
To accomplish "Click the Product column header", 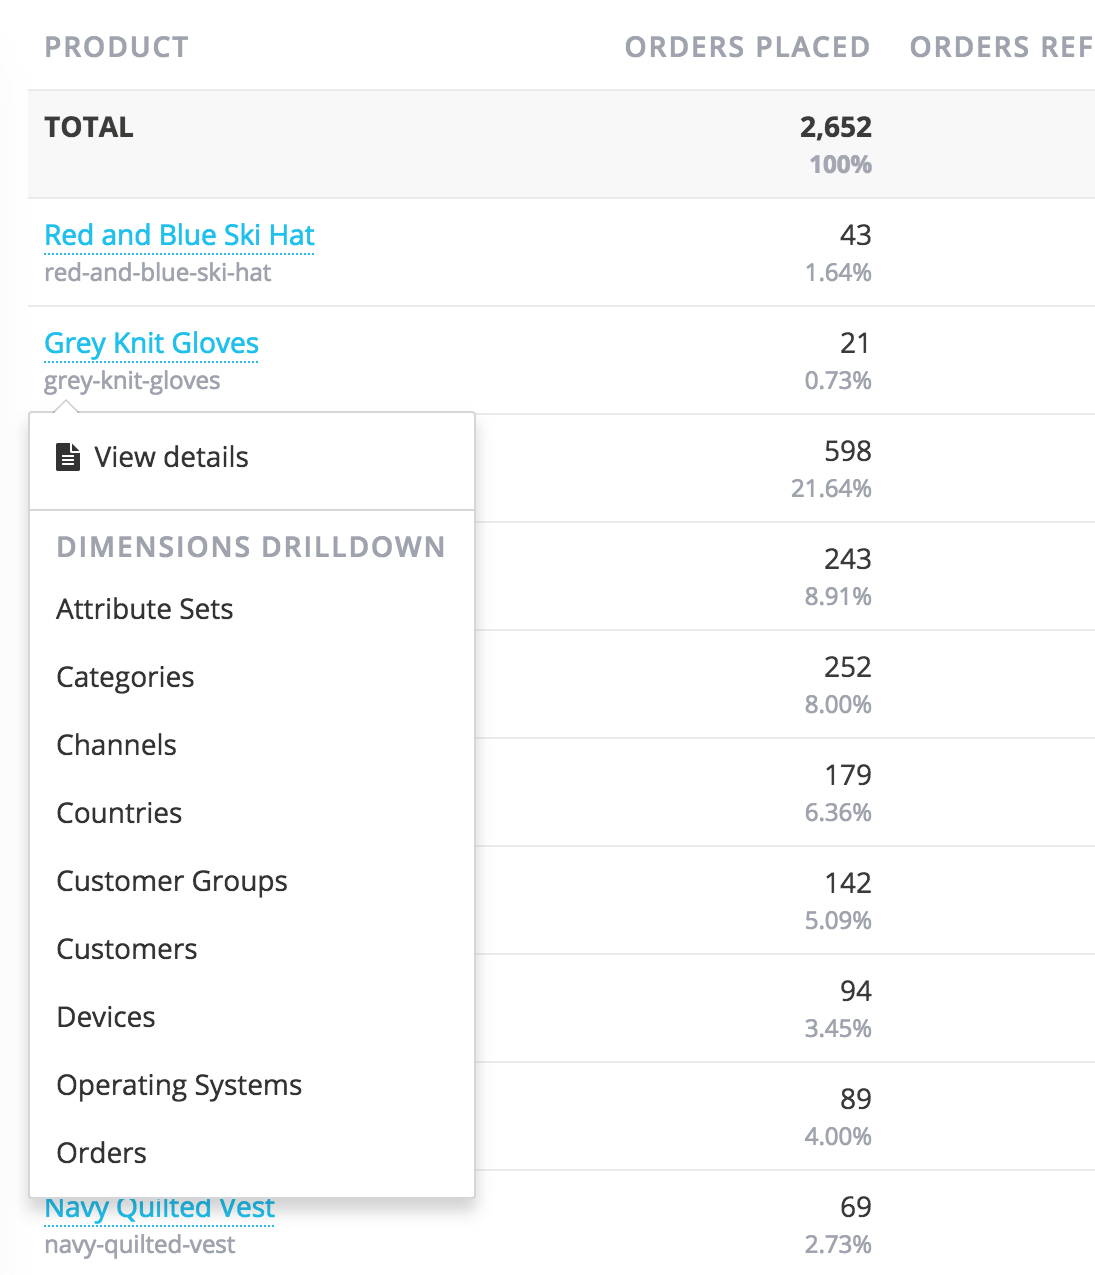I will click(117, 47).
